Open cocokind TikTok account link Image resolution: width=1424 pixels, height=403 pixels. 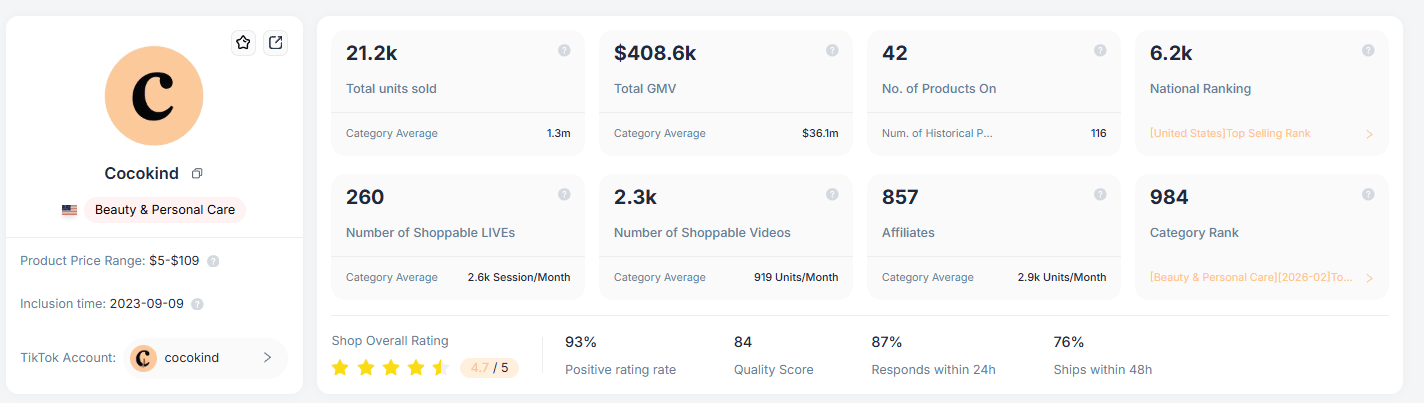[205, 358]
